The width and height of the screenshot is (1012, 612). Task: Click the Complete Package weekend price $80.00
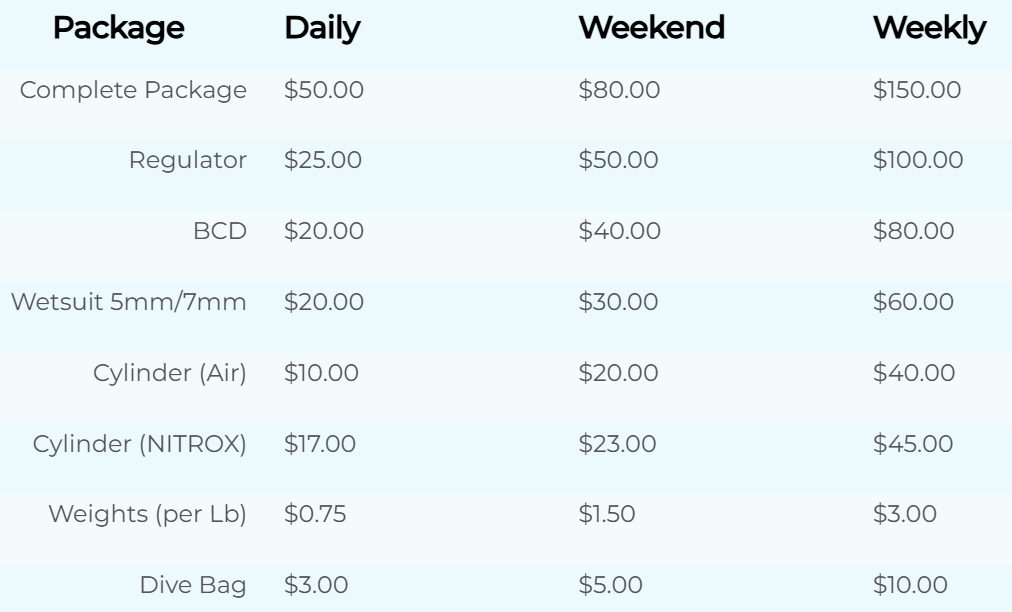tap(619, 90)
